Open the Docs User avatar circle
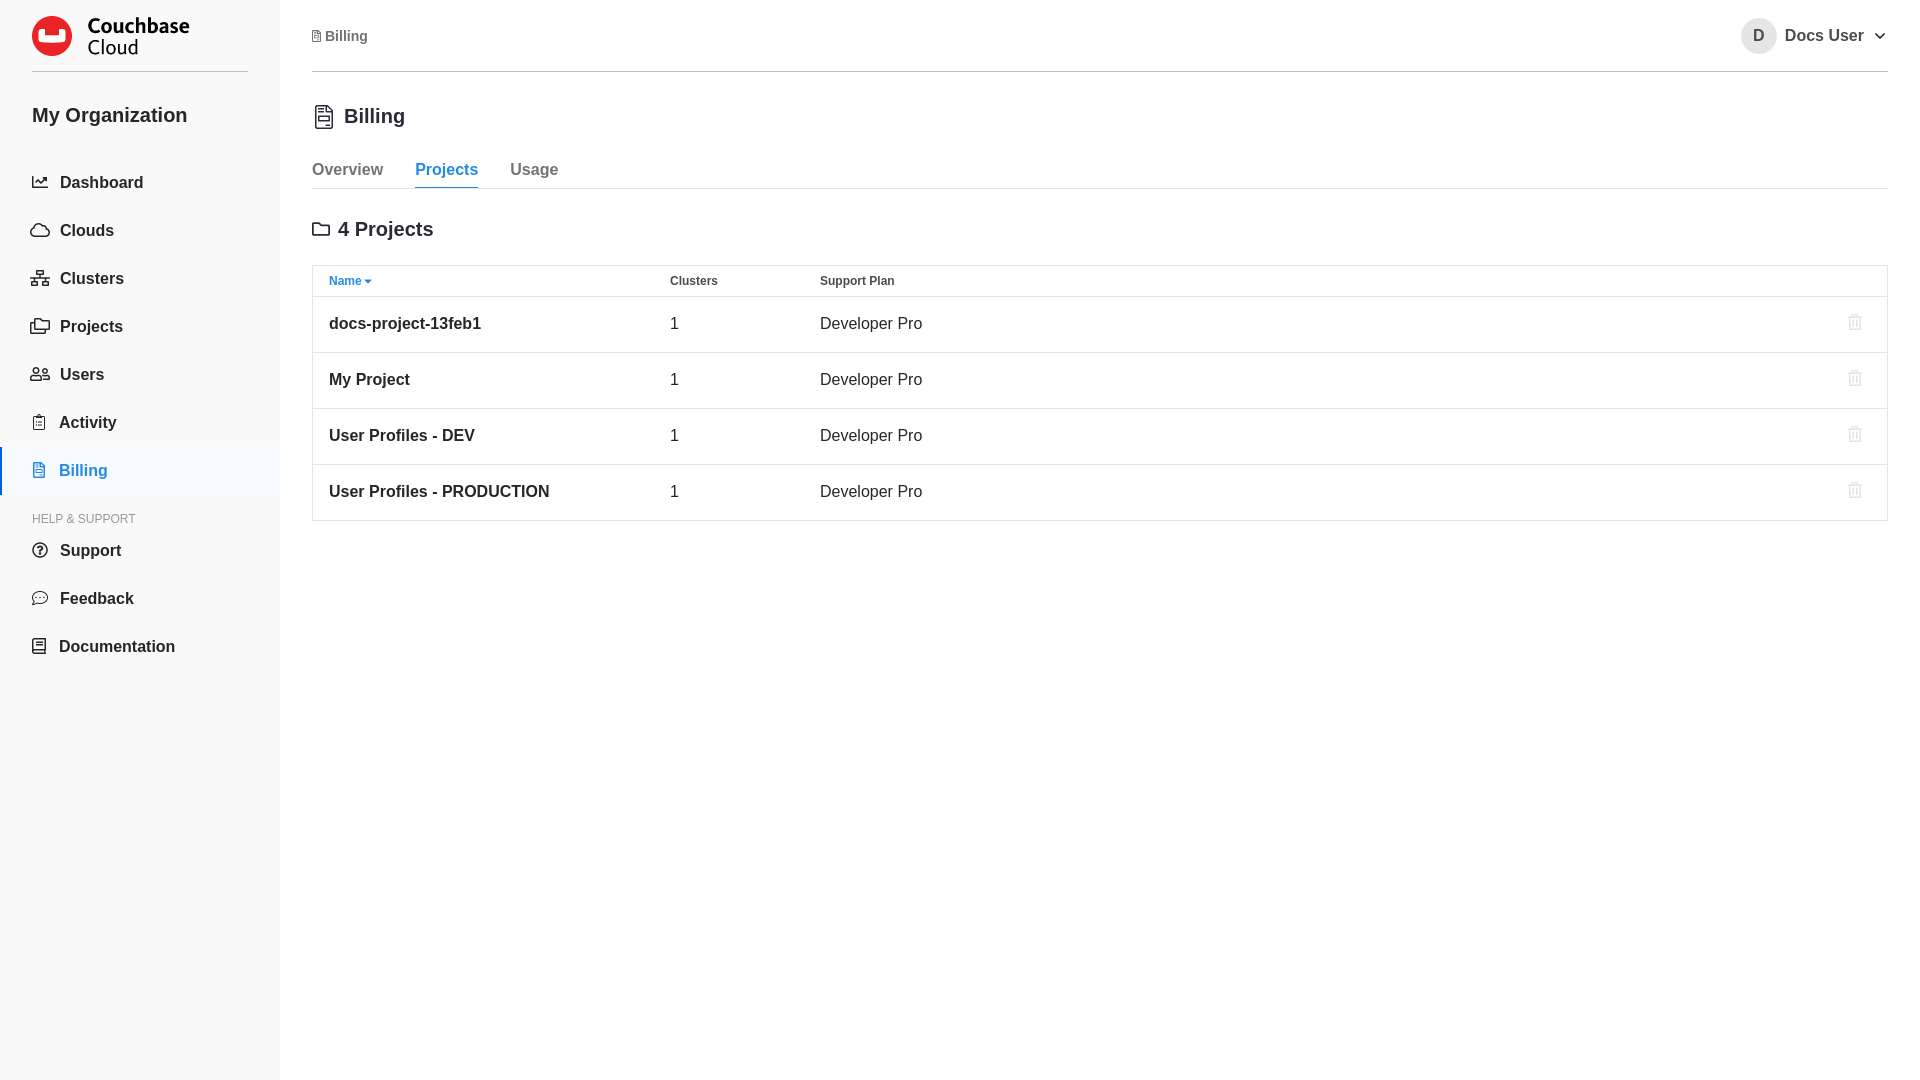The height and width of the screenshot is (1080, 1920). pos(1758,36)
